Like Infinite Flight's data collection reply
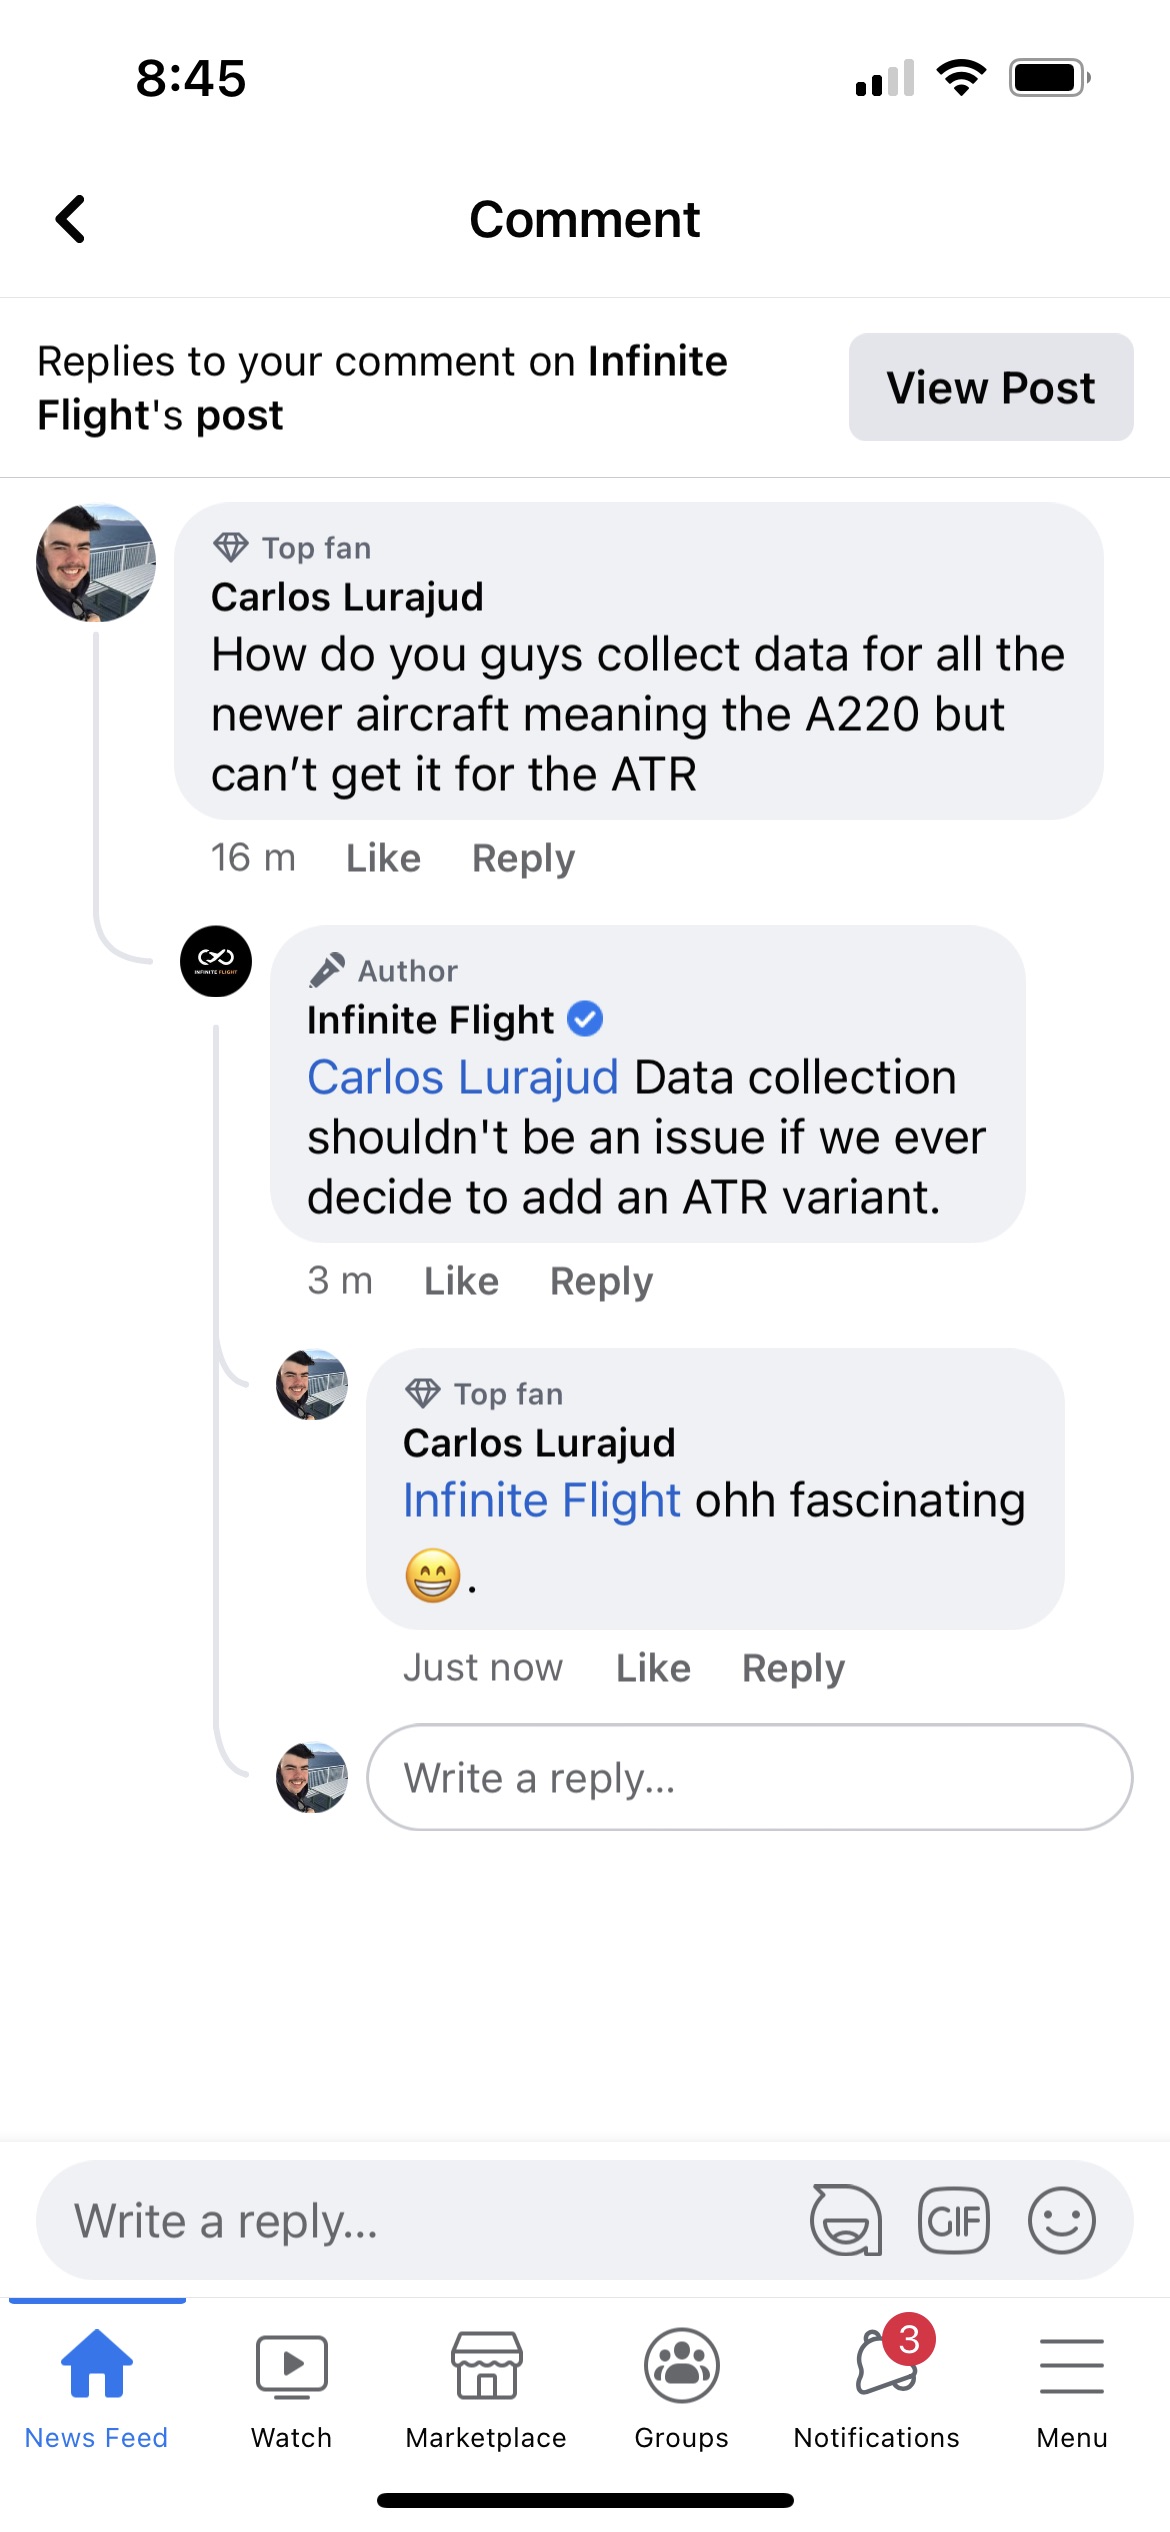Screen dimensions: 1170x2532 click(461, 1281)
